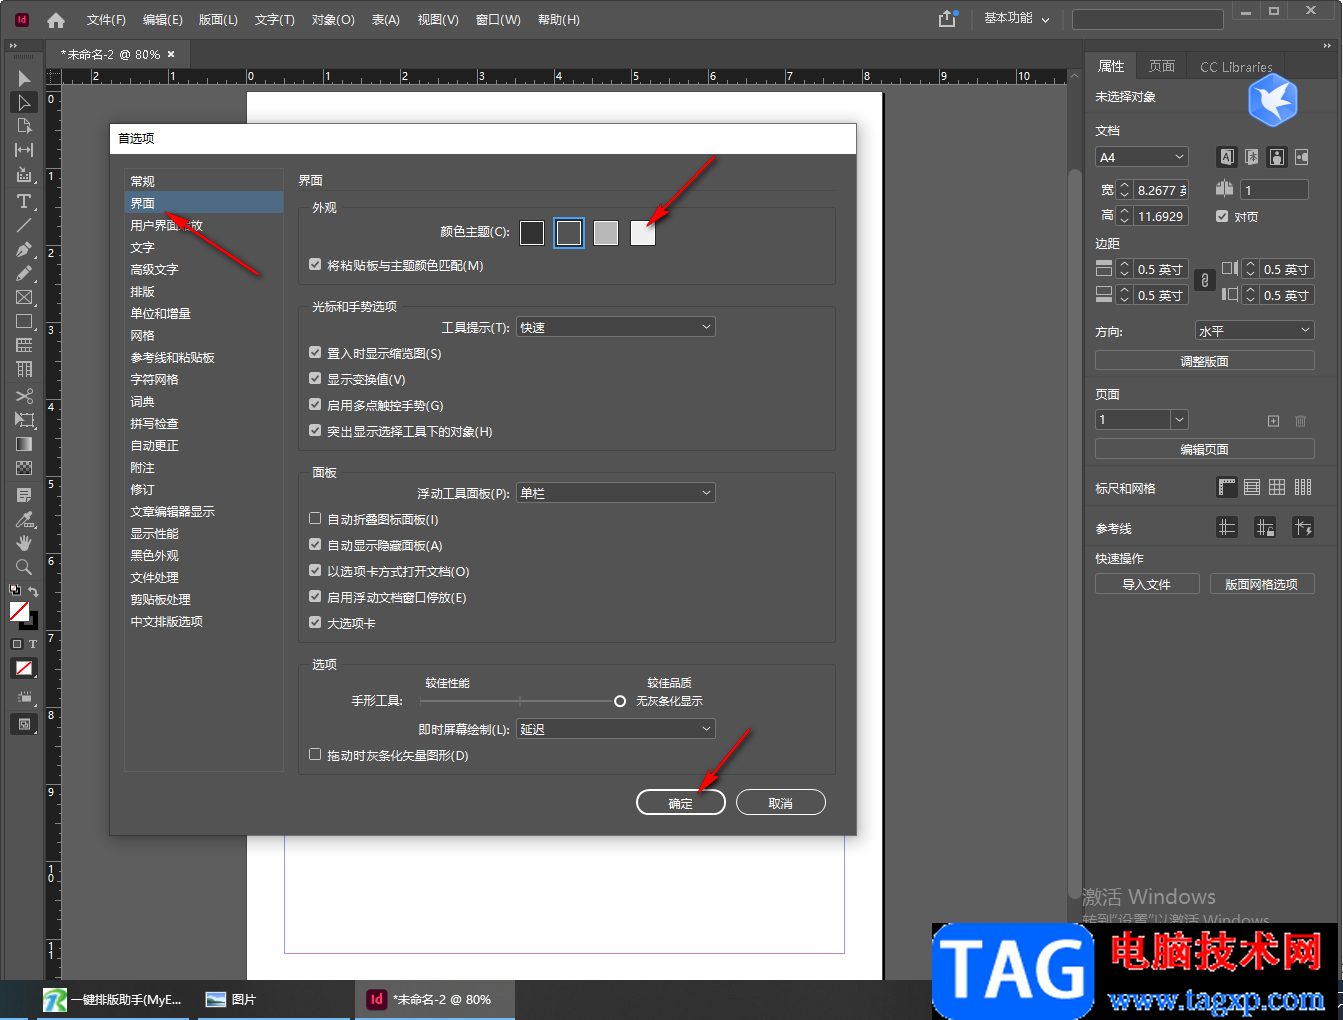Select the Note tool
The width and height of the screenshot is (1343, 1020).
pyautogui.click(x=24, y=495)
